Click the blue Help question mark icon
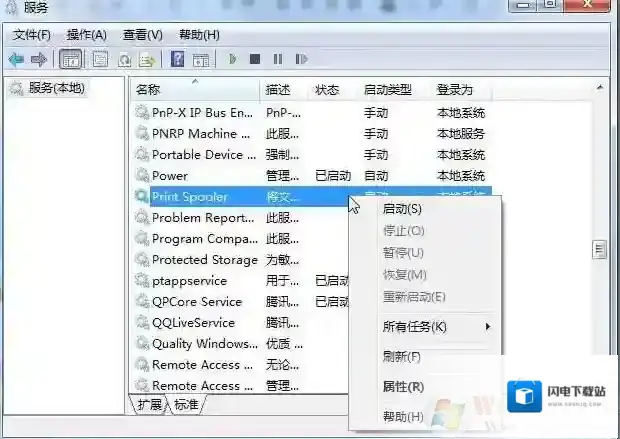Image resolution: width=620 pixels, height=439 pixels. click(177, 59)
